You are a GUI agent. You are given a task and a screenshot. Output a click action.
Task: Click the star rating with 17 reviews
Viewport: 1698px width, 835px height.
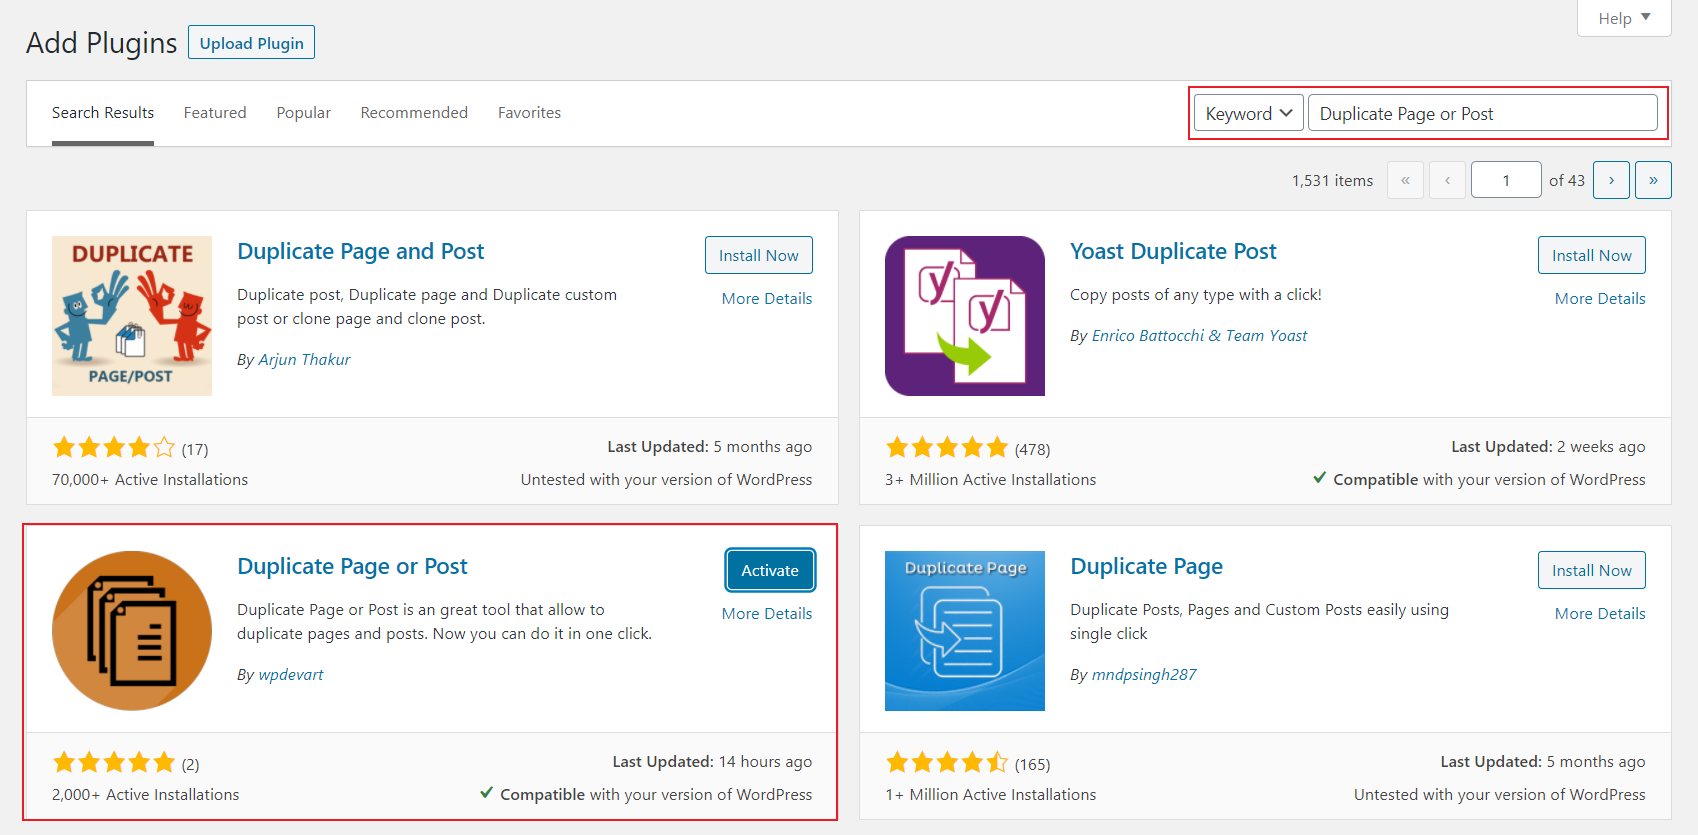coord(114,448)
